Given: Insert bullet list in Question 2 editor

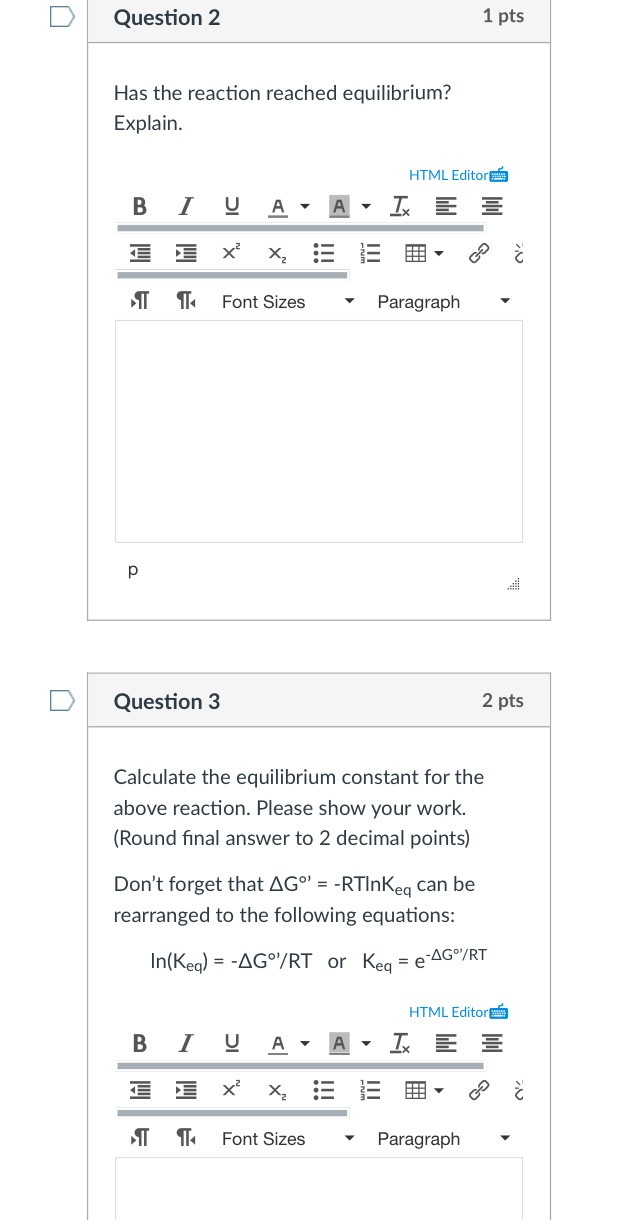Looking at the screenshot, I should (x=323, y=255).
